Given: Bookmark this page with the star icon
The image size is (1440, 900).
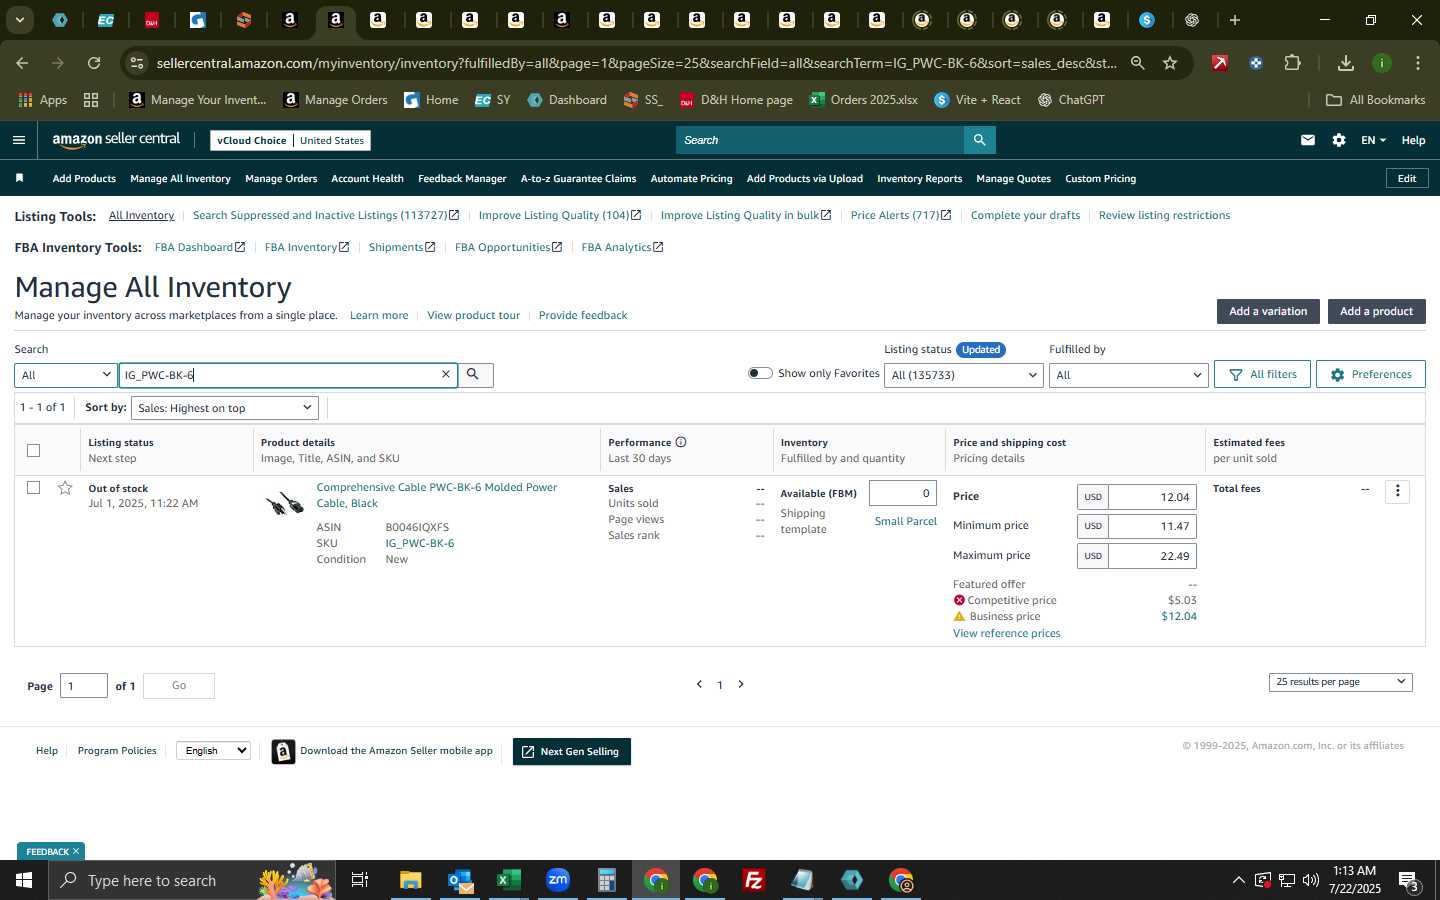Looking at the screenshot, I should [x=1170, y=63].
